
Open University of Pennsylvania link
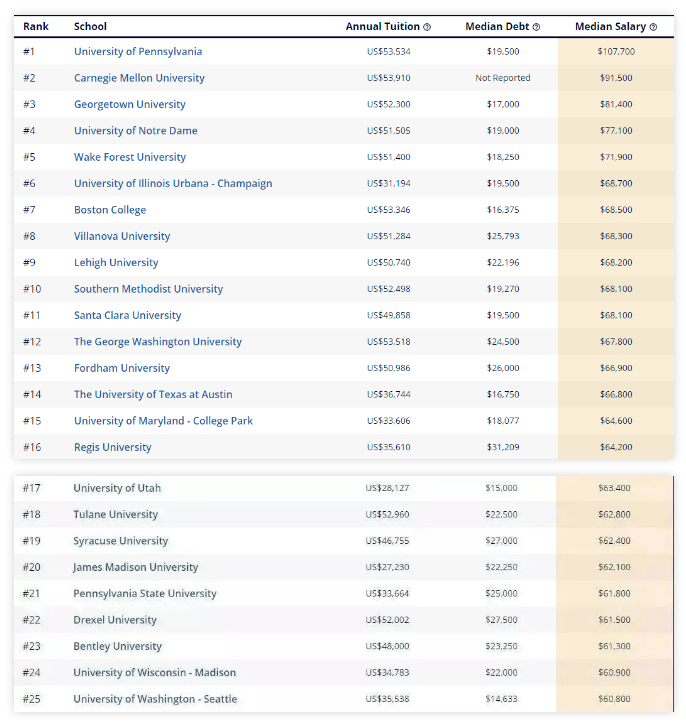pyautogui.click(x=138, y=51)
